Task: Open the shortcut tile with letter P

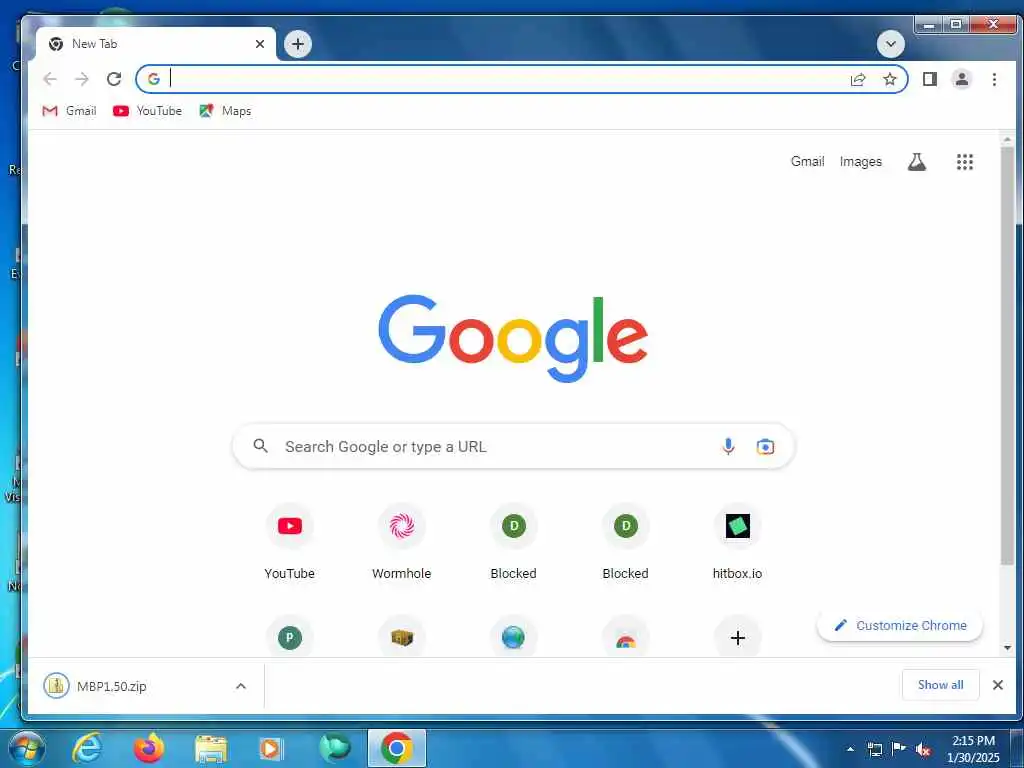Action: pyautogui.click(x=289, y=637)
